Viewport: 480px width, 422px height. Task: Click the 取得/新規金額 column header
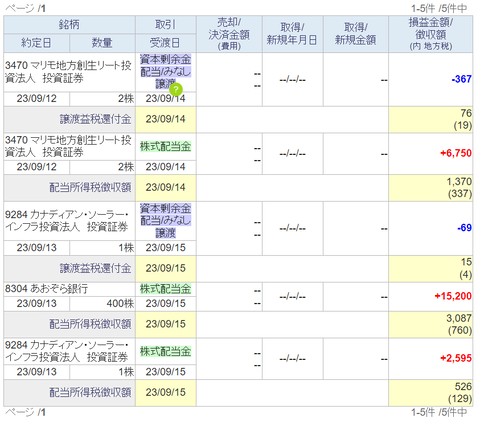[356, 34]
